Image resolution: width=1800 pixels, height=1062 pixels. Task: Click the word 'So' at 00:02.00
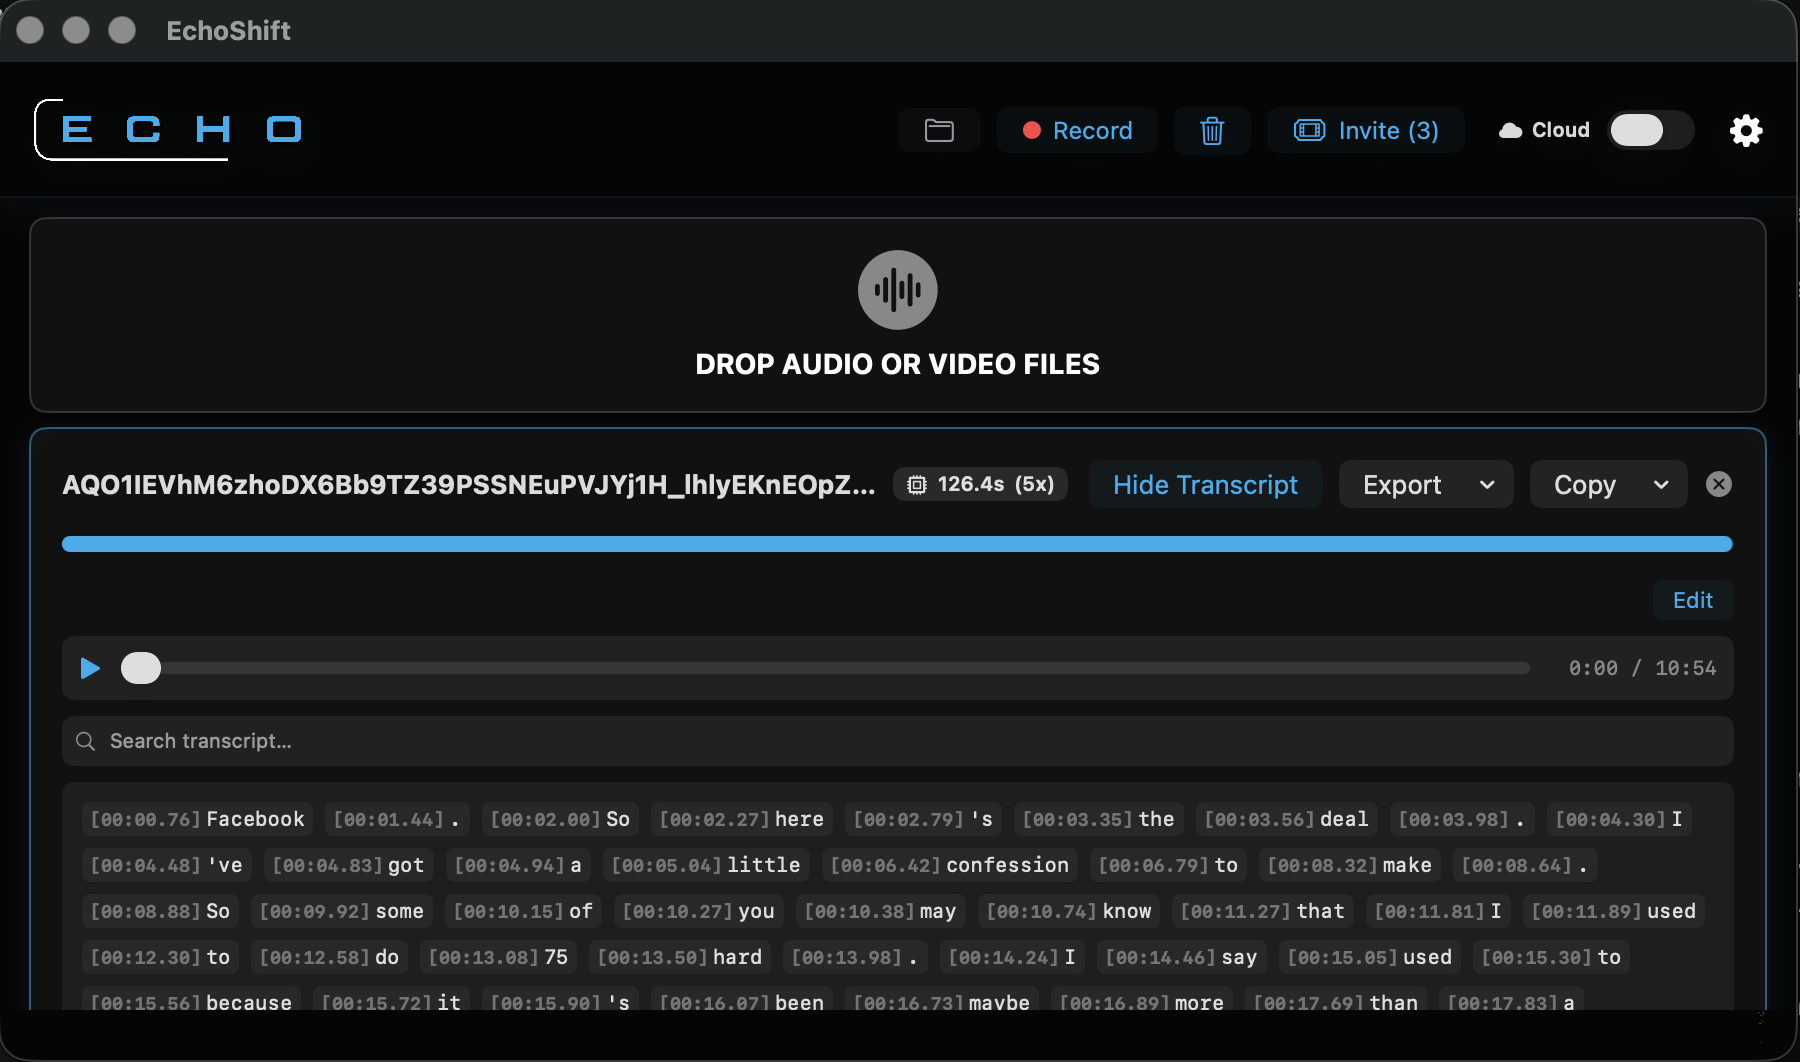pos(560,819)
